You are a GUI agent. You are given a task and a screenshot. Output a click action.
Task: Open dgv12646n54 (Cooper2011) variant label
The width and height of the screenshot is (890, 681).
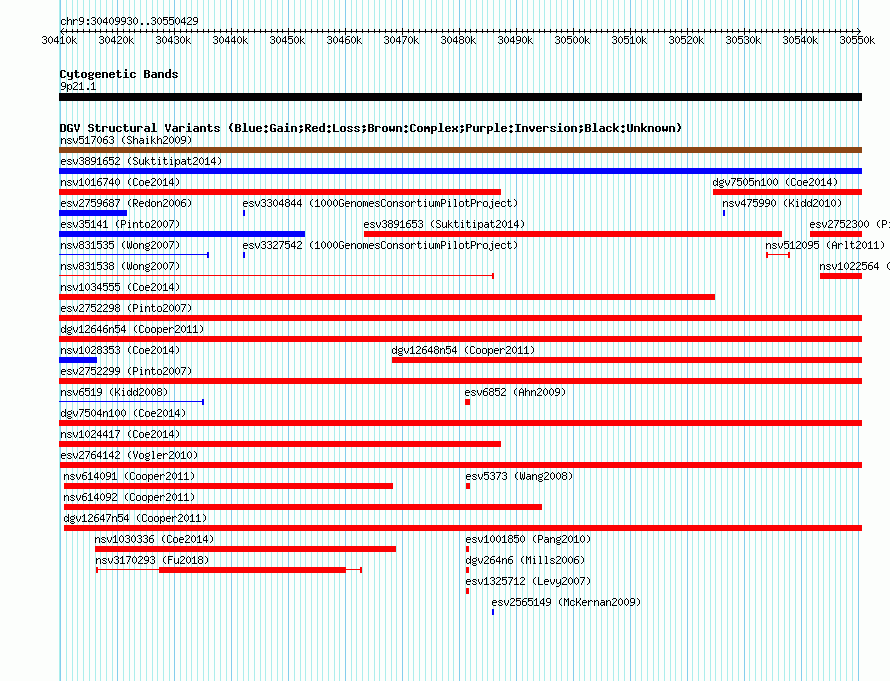(x=132, y=329)
